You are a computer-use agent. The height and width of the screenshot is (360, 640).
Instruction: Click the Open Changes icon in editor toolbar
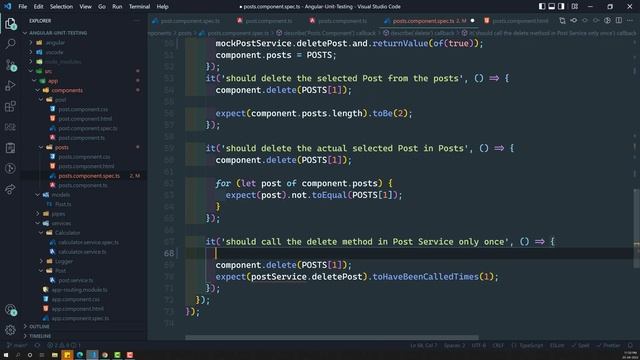(x=562, y=20)
